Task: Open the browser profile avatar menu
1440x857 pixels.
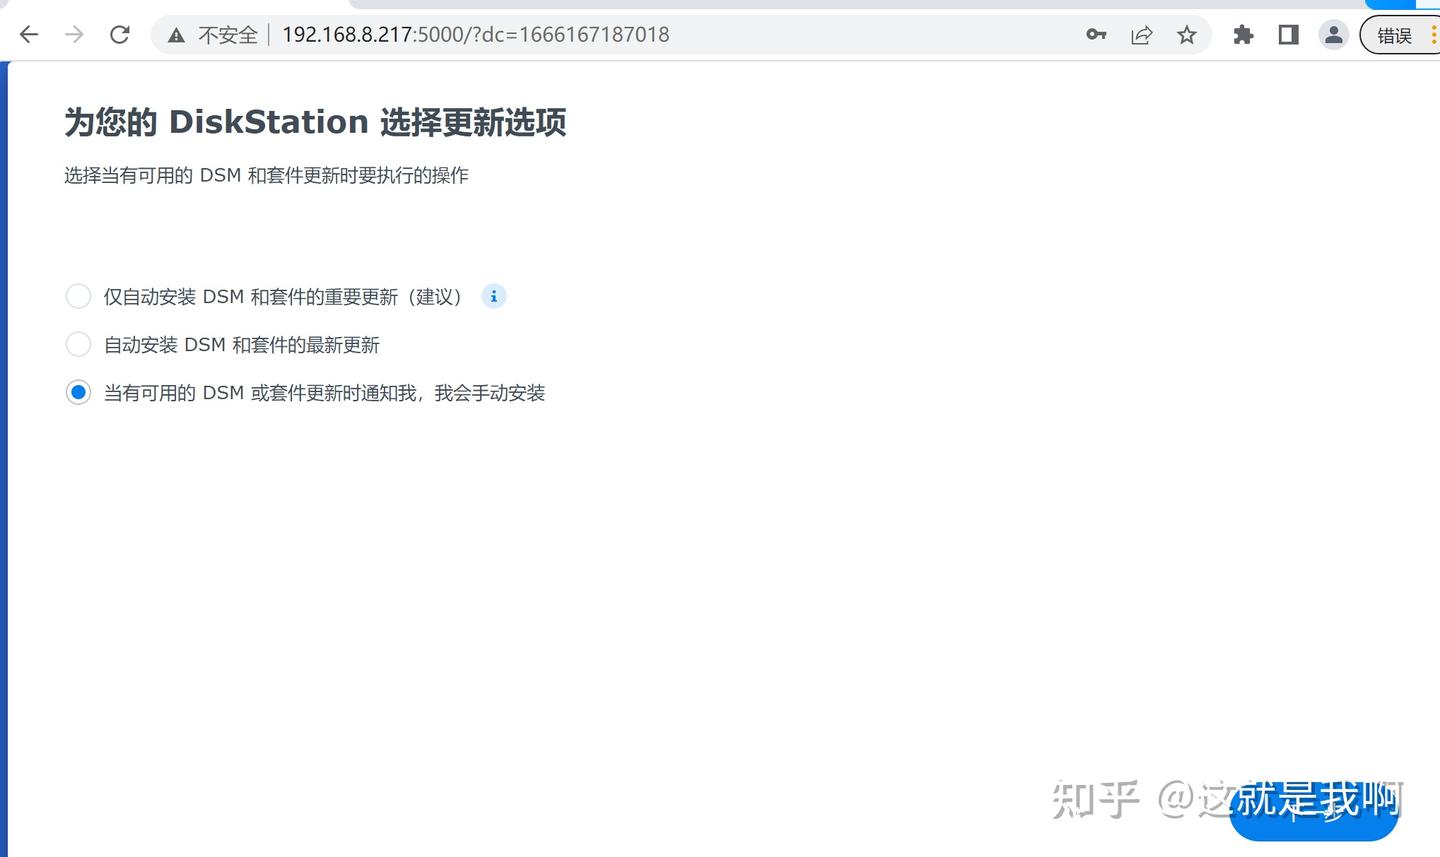Action: (x=1334, y=34)
